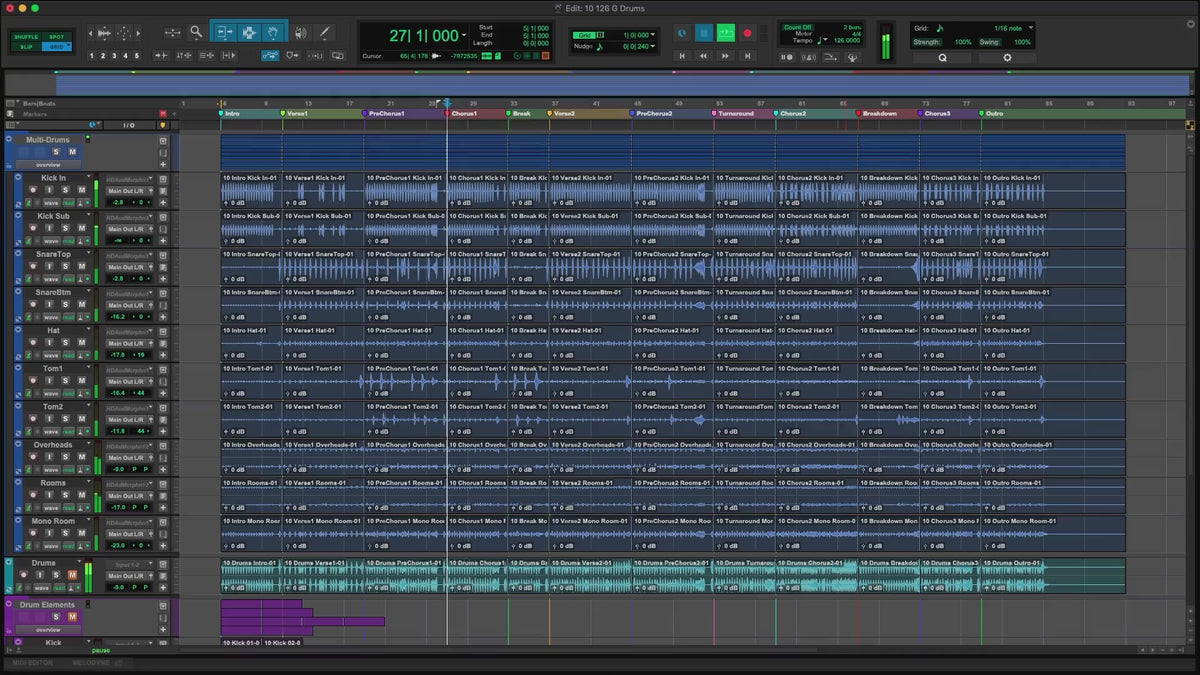Click the Record button in transport

pos(747,33)
